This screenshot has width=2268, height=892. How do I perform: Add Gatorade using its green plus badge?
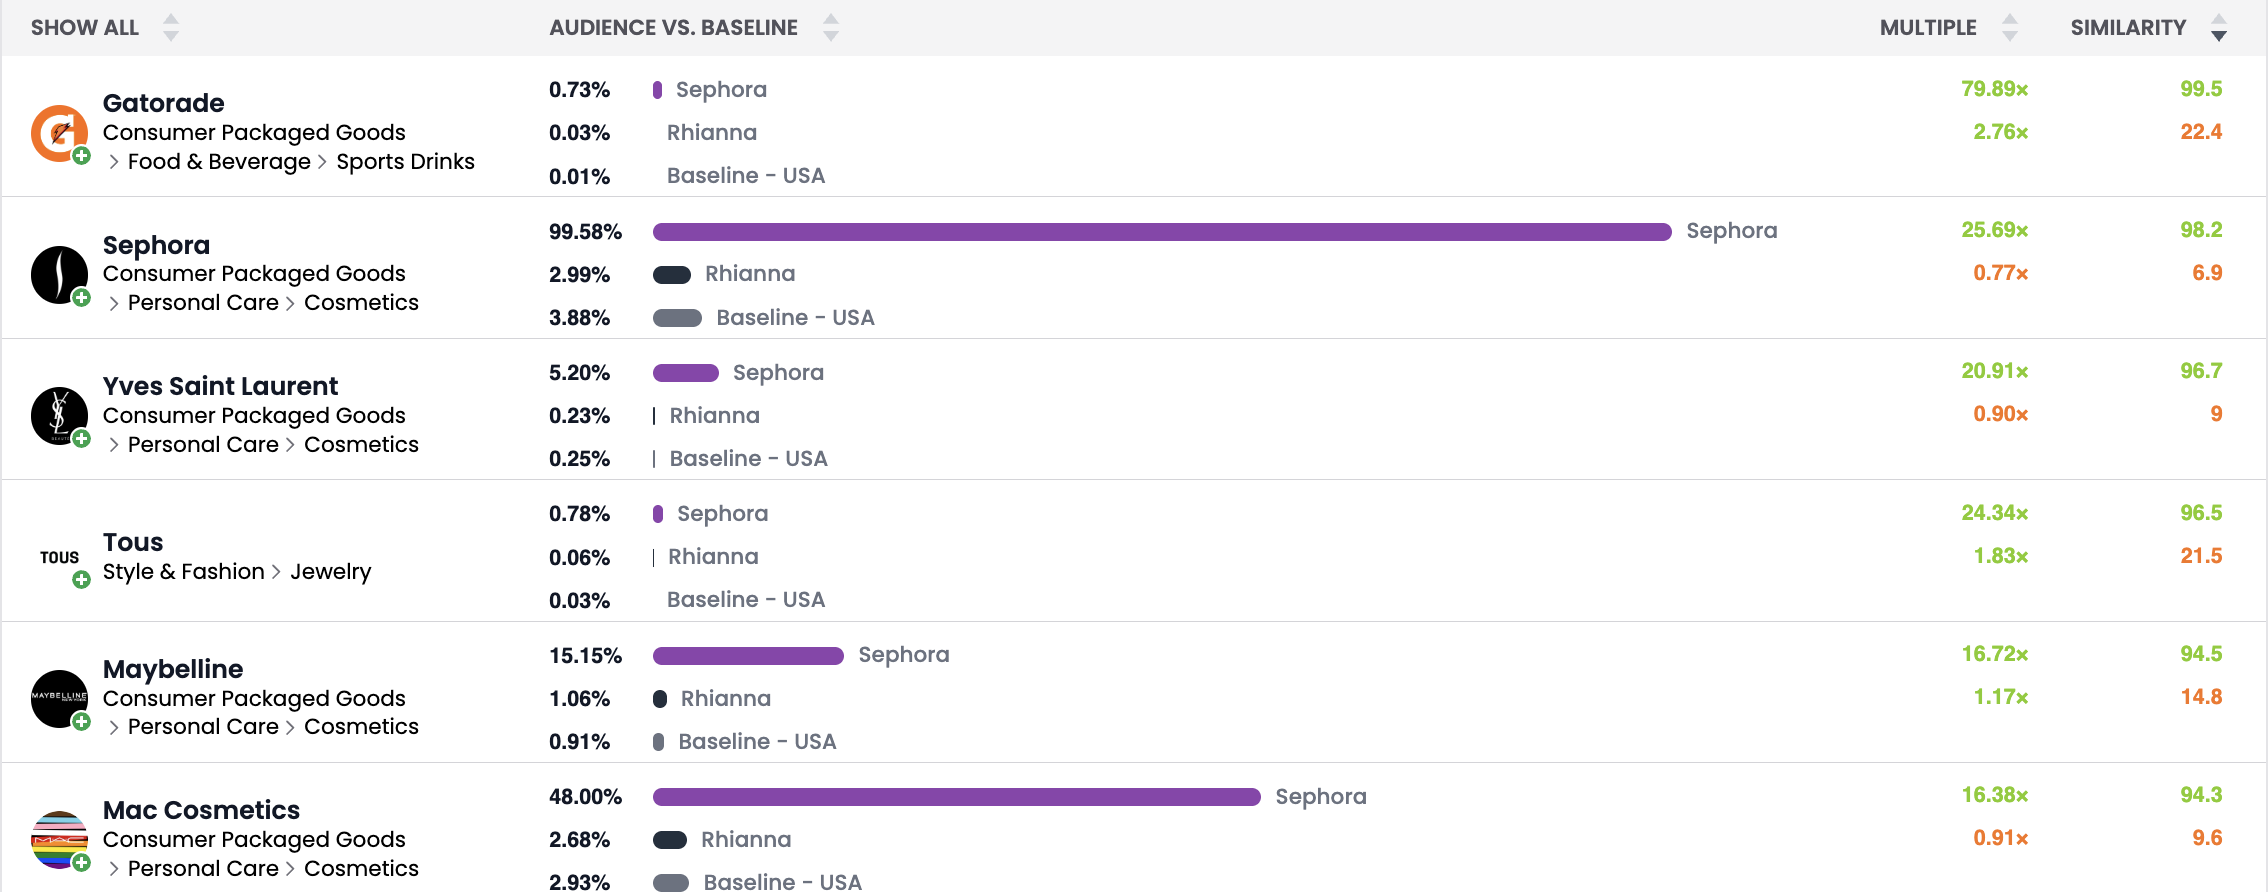82,156
